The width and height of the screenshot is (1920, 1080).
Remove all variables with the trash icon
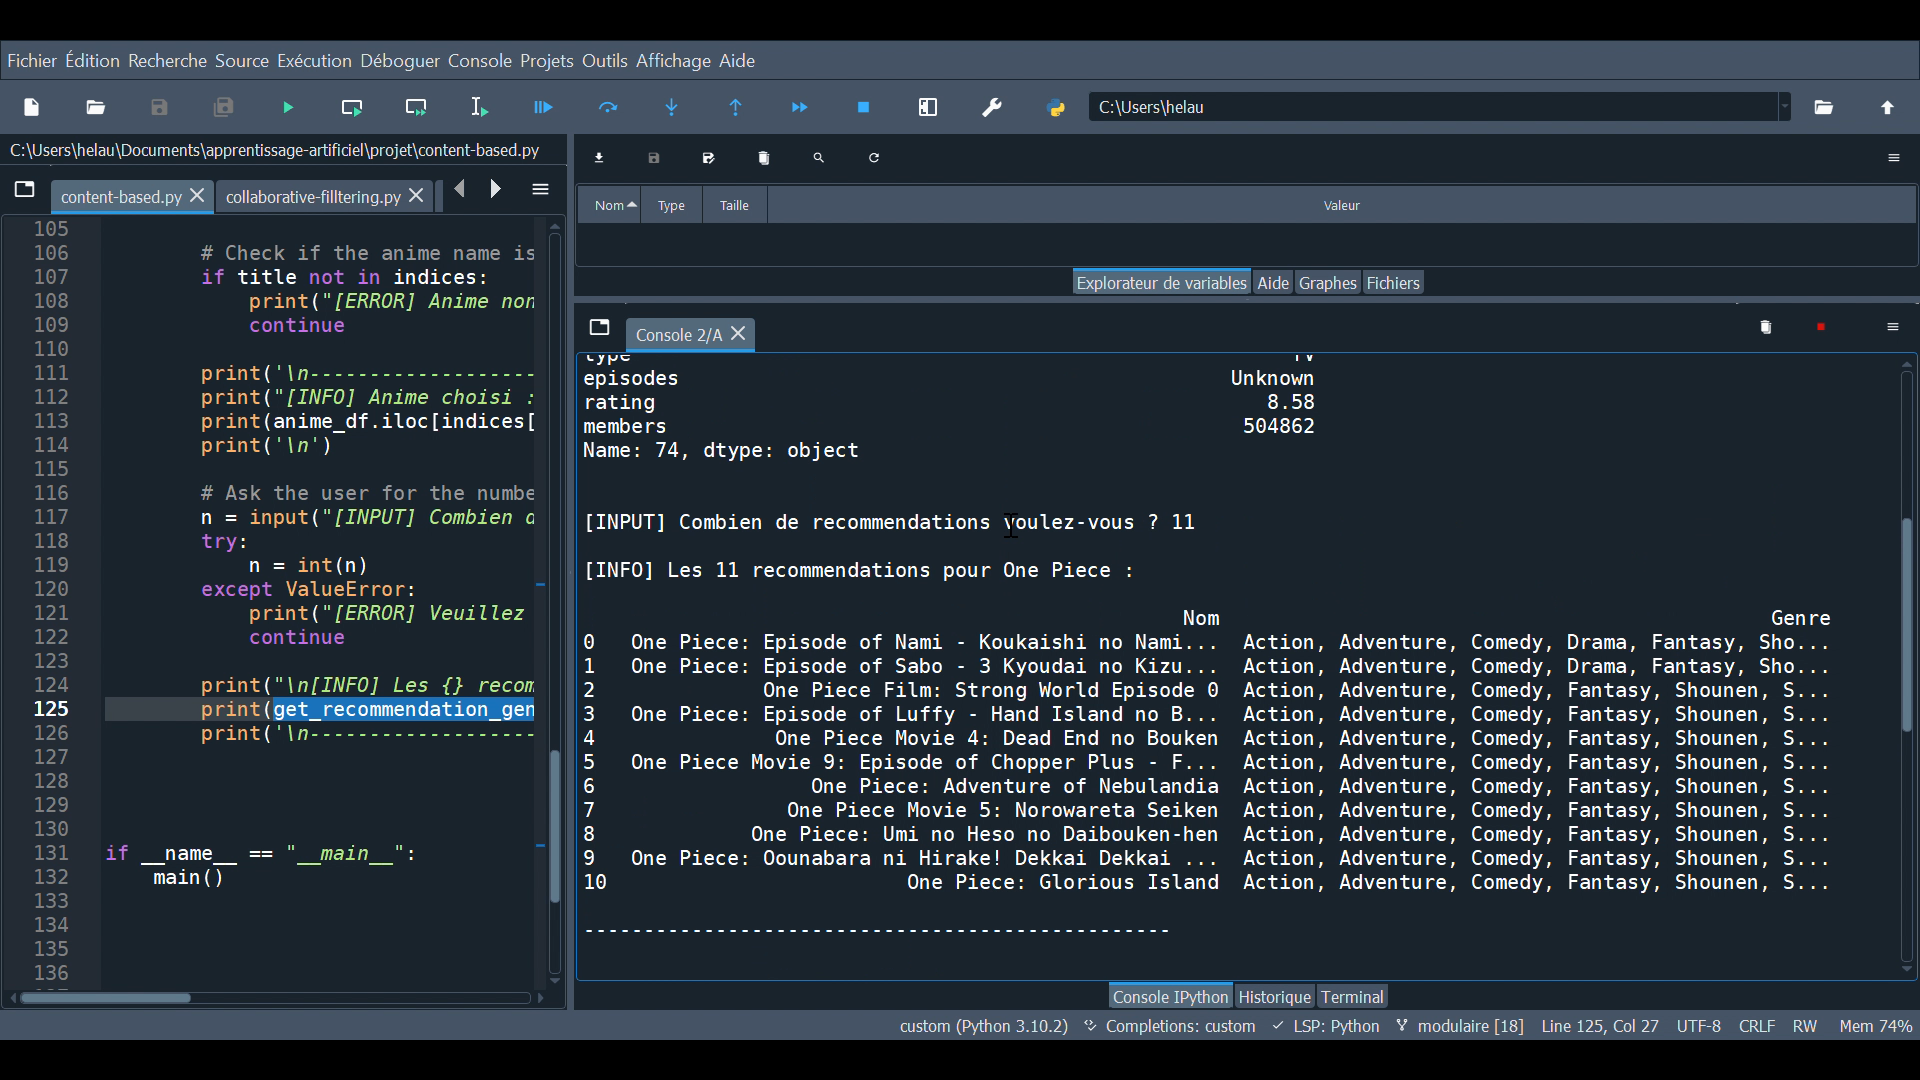point(764,158)
